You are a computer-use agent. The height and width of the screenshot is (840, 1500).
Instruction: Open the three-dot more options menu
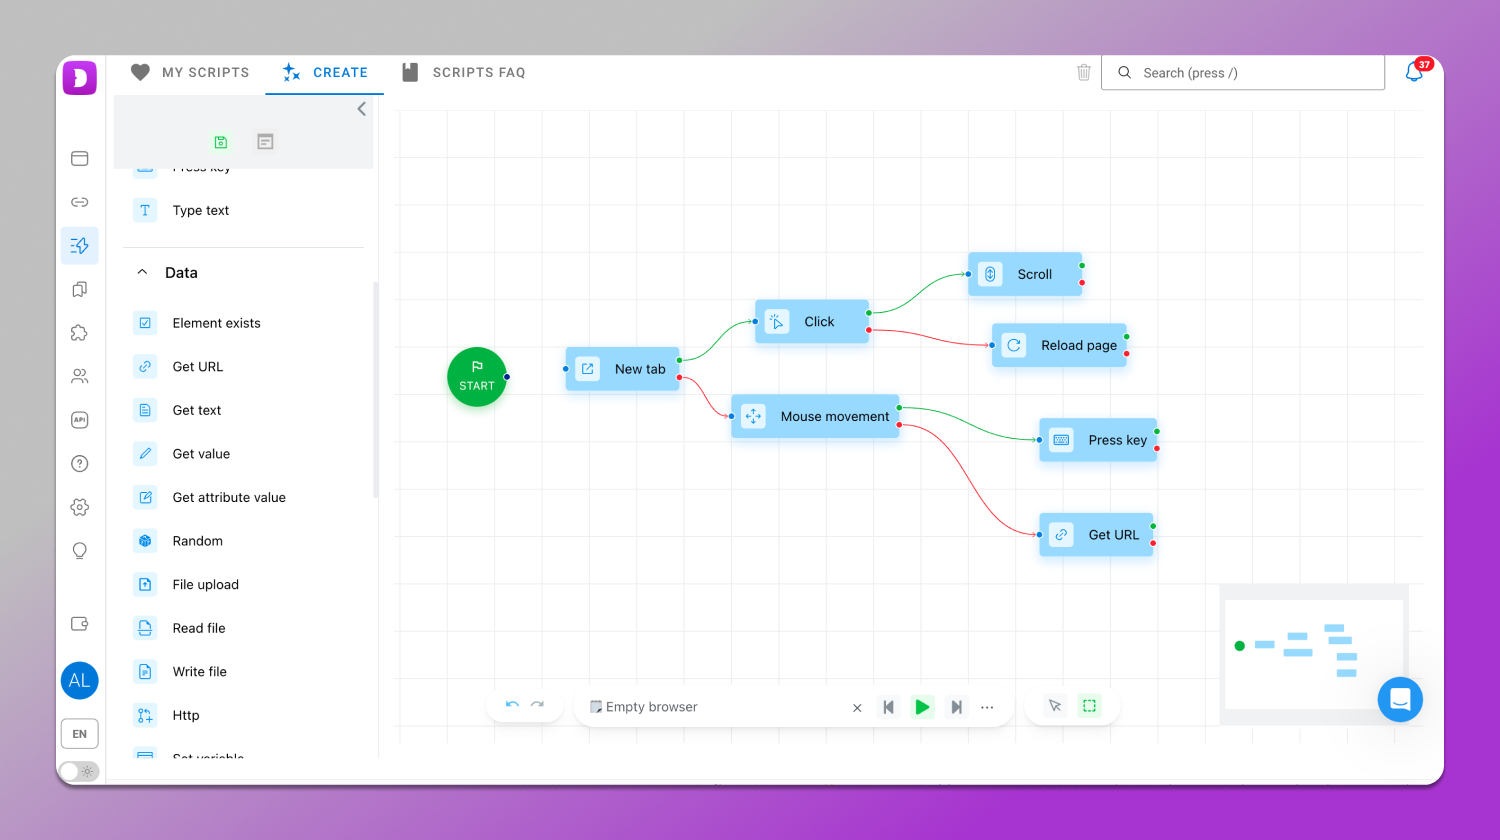[x=987, y=707]
